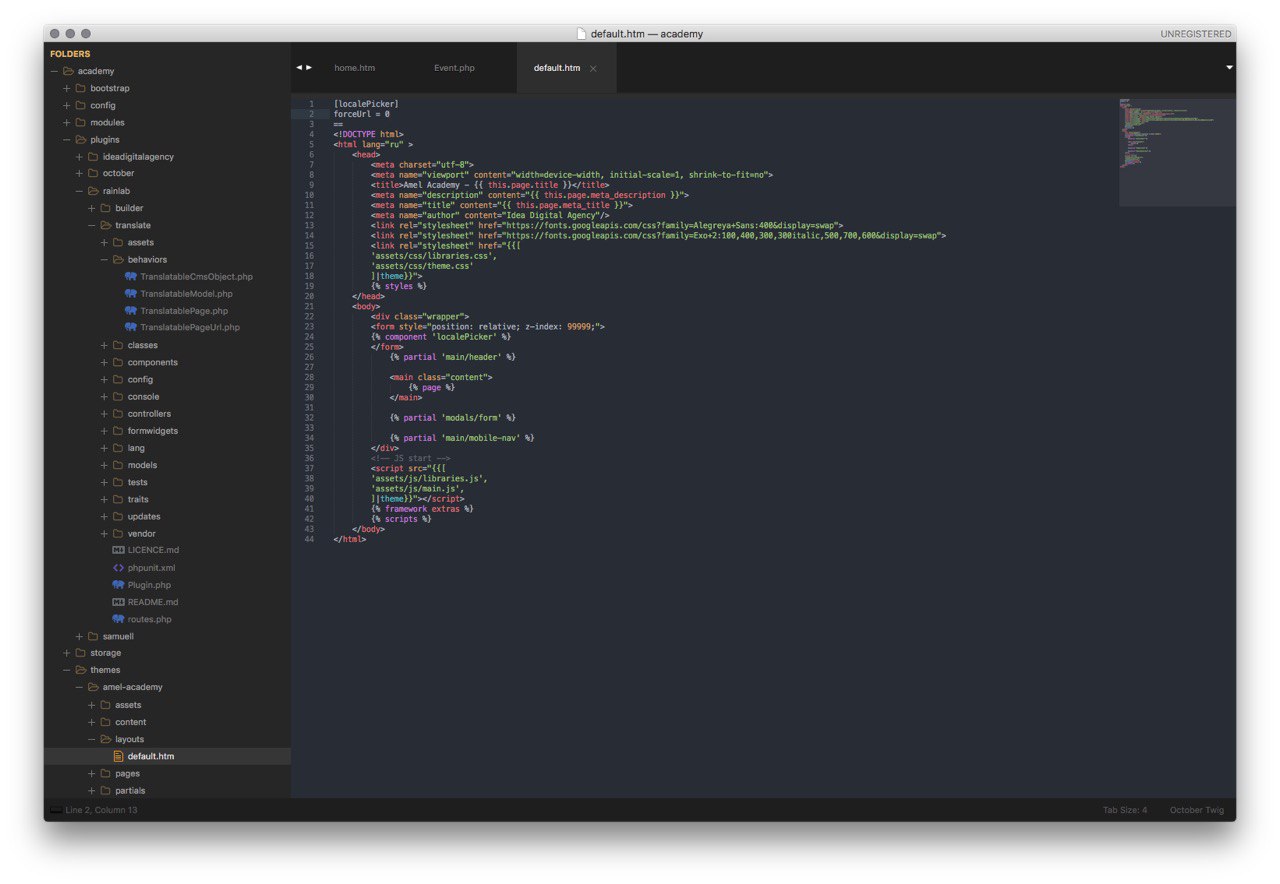The width and height of the screenshot is (1280, 884).
Task: Click the folder icon of academy root
Action: (x=68, y=71)
